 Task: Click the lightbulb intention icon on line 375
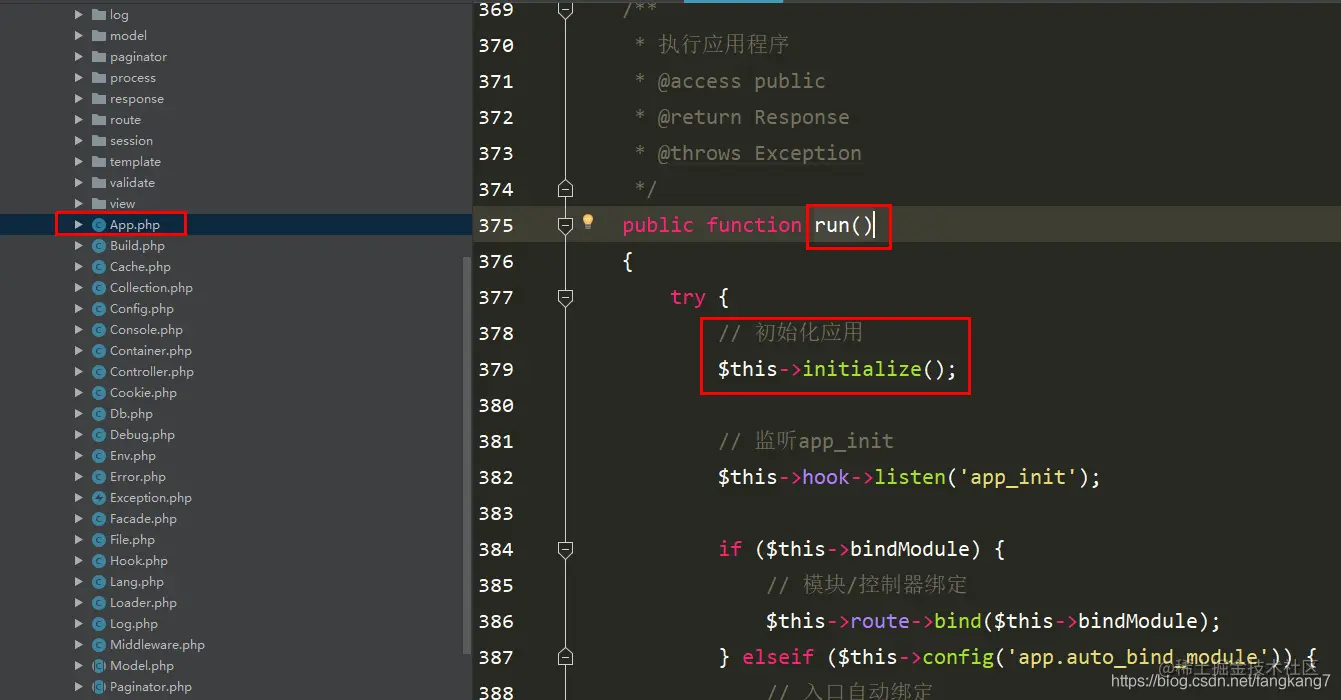(x=588, y=222)
